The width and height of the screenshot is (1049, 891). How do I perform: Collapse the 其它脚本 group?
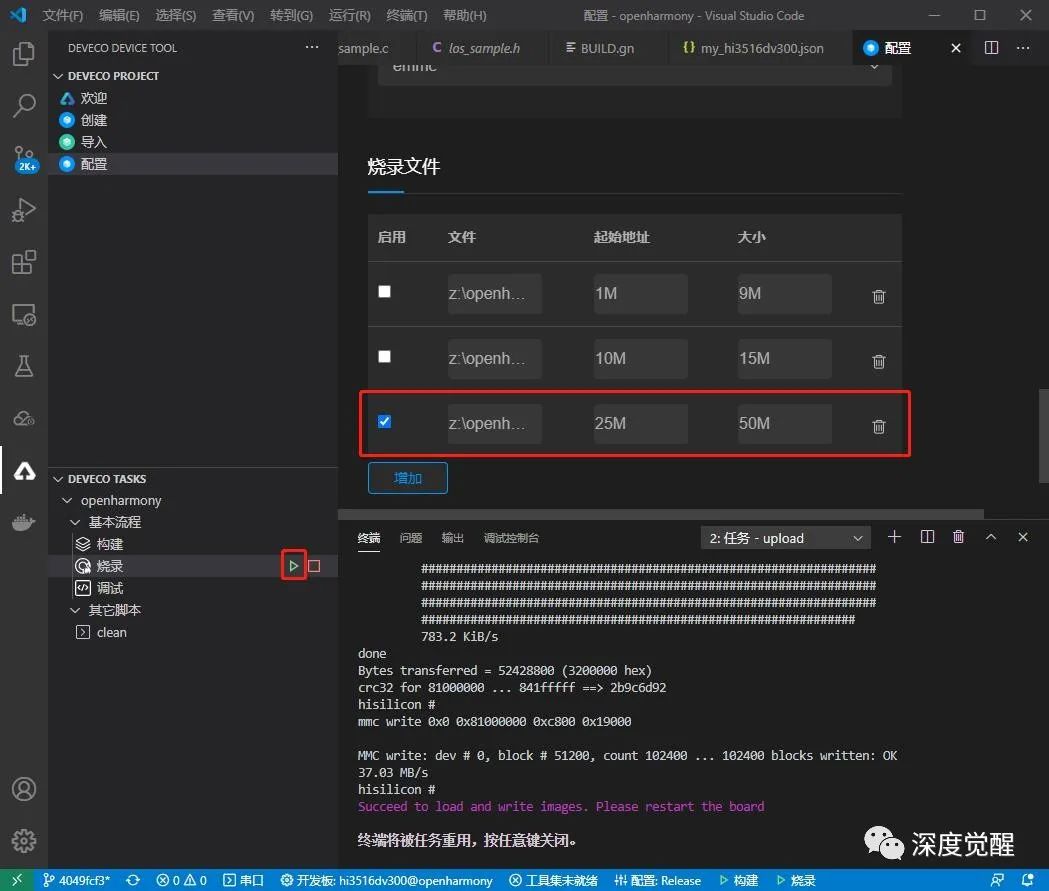point(75,610)
